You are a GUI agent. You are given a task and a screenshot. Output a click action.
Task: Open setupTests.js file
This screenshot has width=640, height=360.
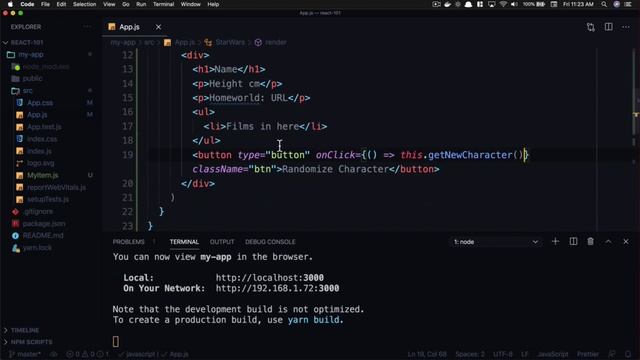pos(48,199)
